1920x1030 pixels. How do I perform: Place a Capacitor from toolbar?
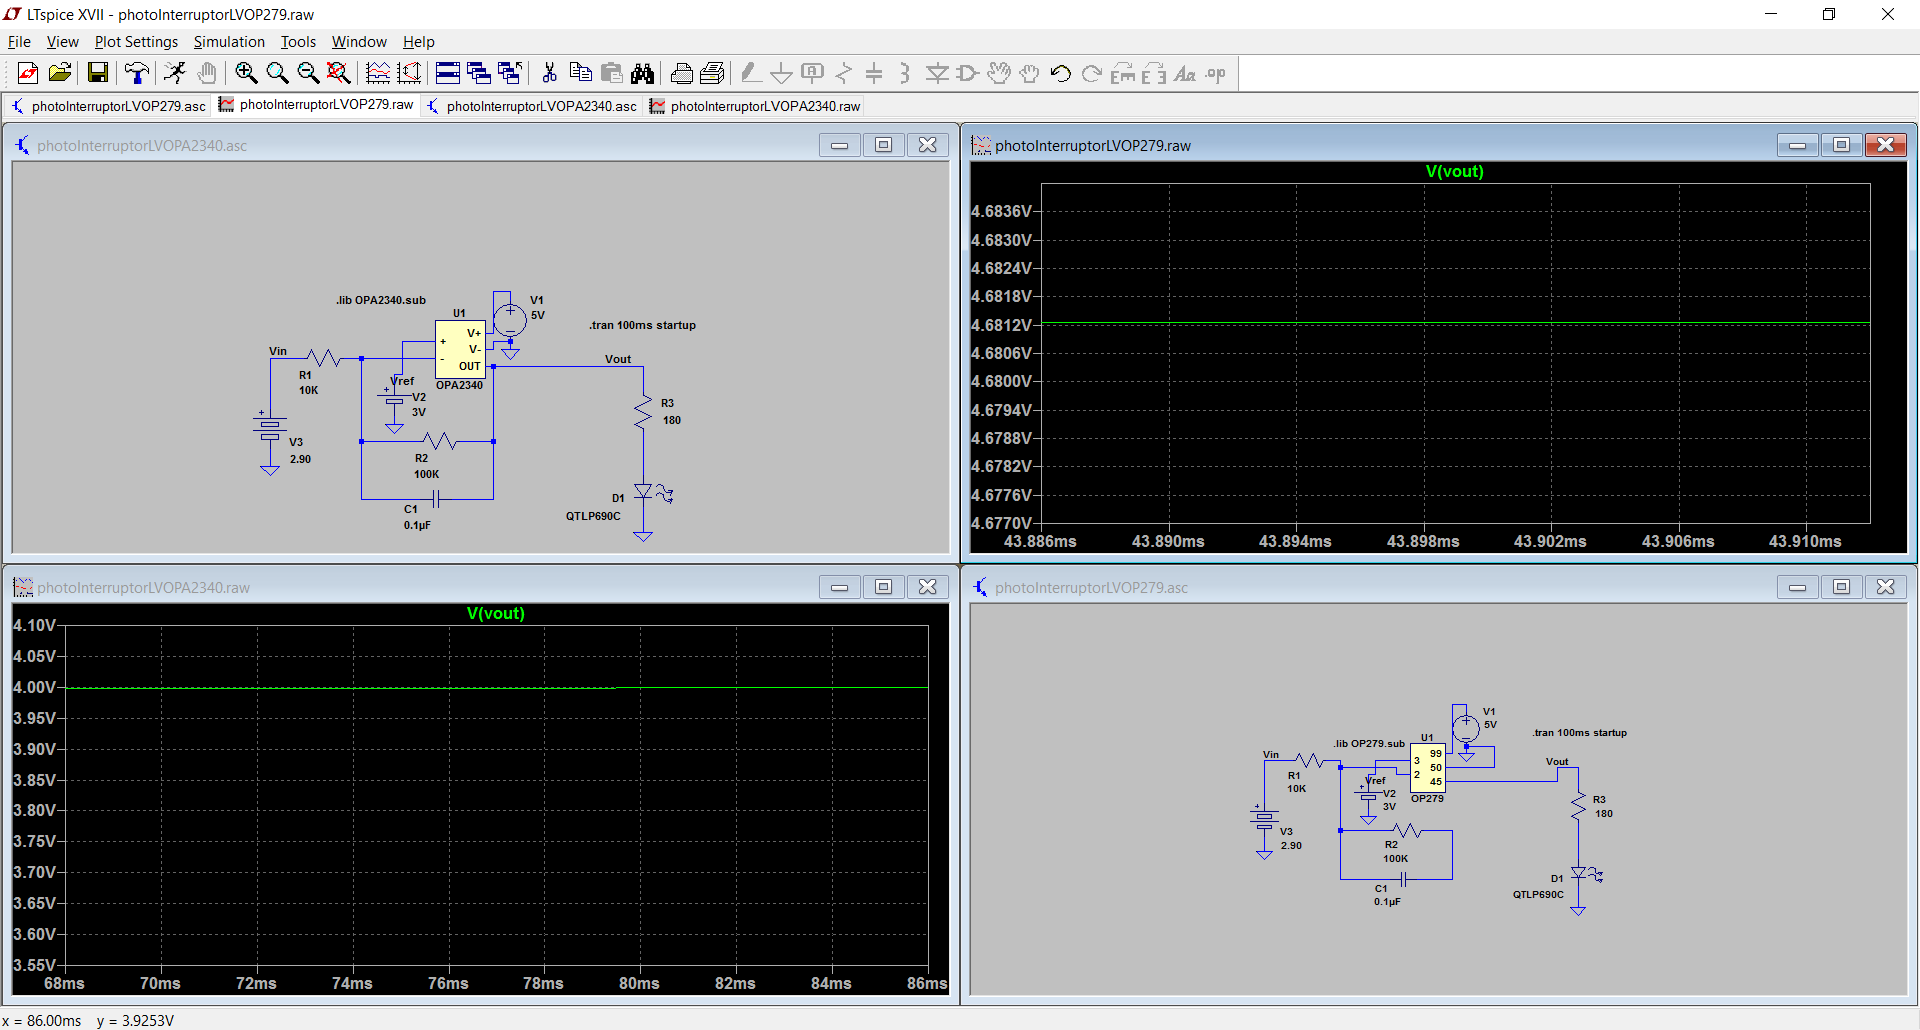point(874,73)
